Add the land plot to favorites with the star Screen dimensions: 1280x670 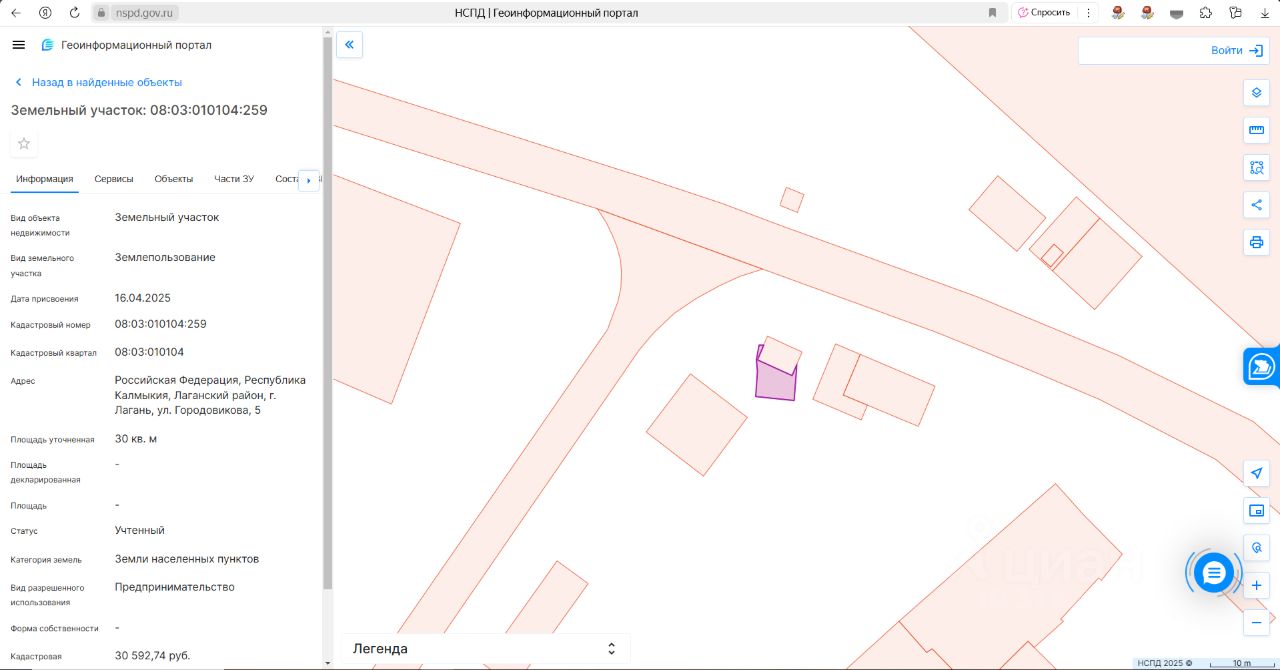[x=24, y=143]
